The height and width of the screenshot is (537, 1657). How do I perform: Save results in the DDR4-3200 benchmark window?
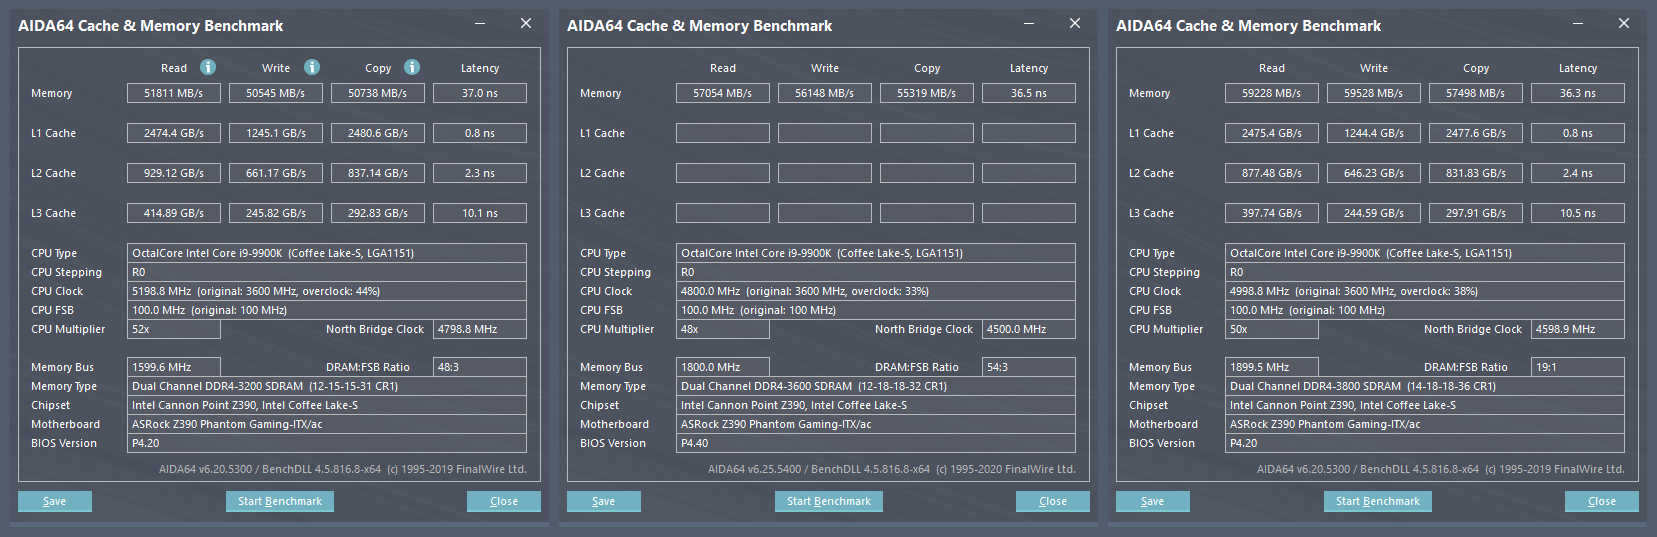click(55, 501)
